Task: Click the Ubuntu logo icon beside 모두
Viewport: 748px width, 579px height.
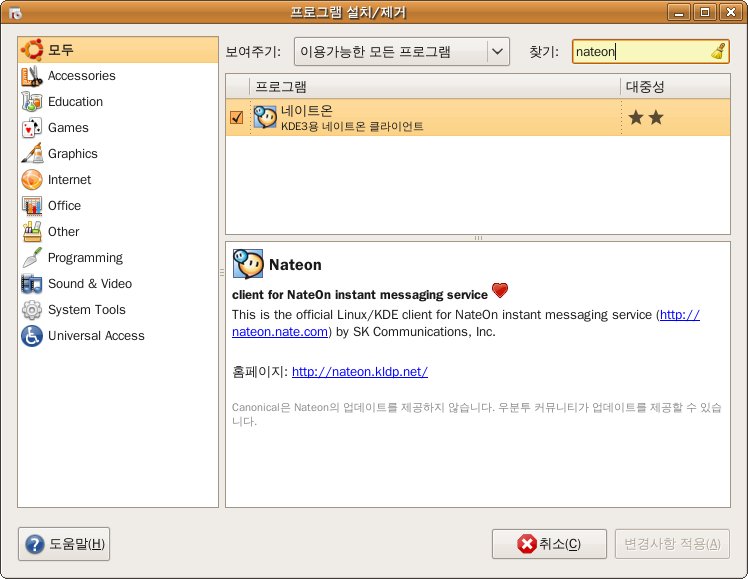Action: [x=32, y=50]
